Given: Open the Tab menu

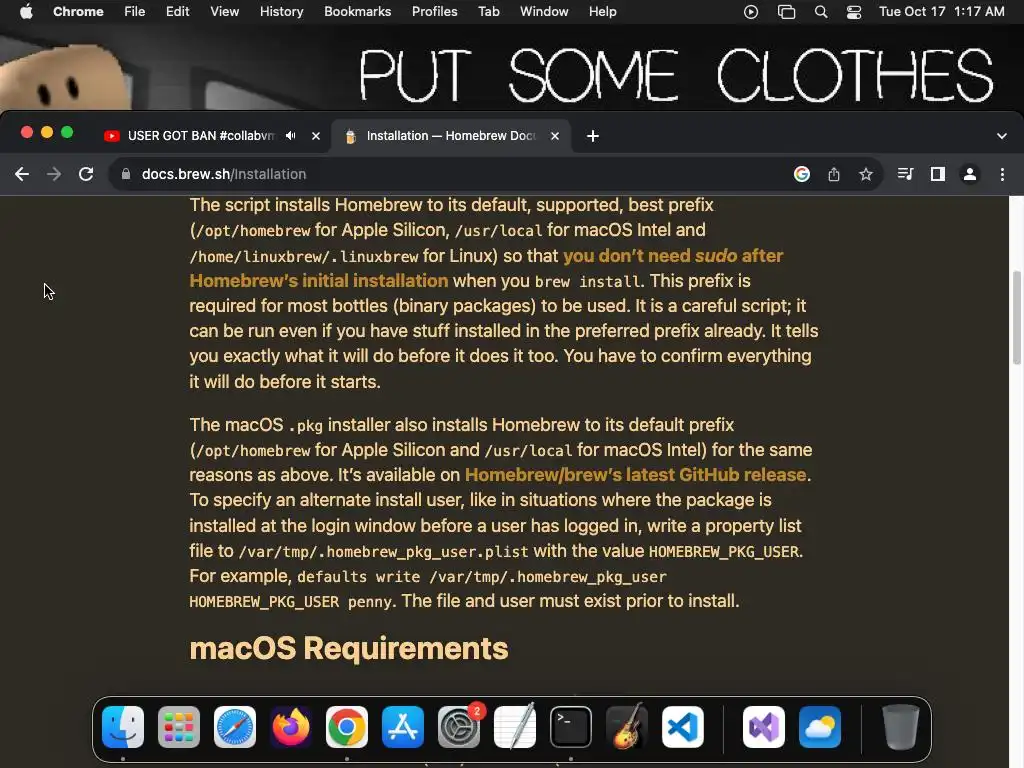Looking at the screenshot, I should [x=489, y=12].
